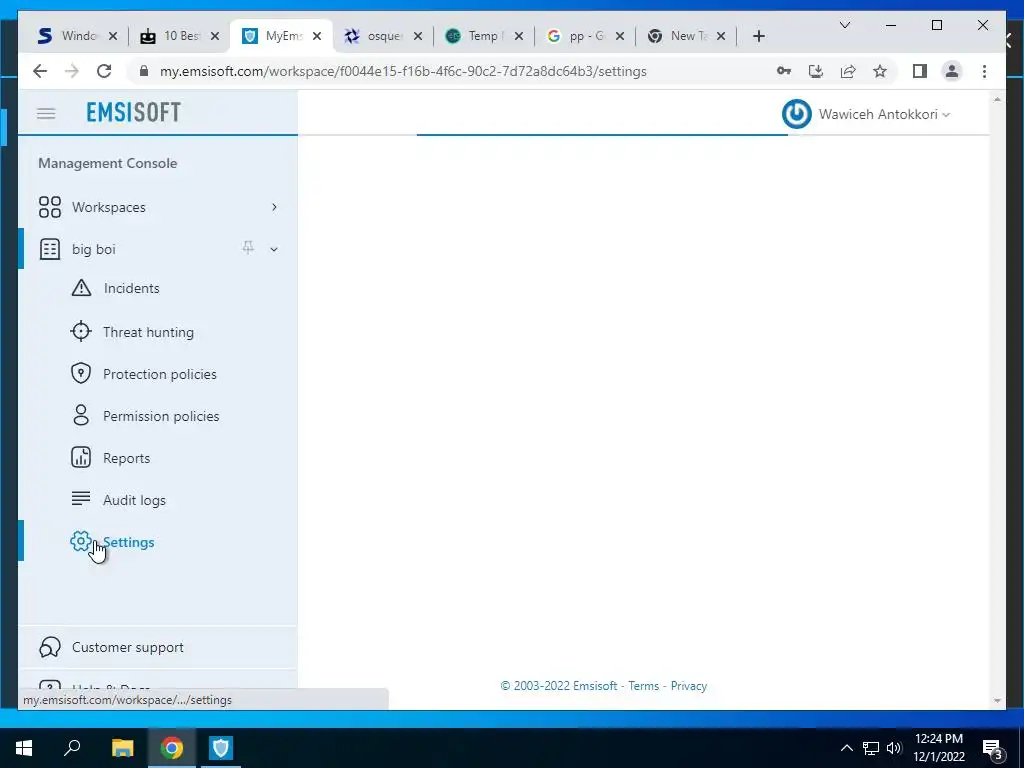The height and width of the screenshot is (768, 1024).
Task: Open volume control in tray
Action: (x=894, y=748)
